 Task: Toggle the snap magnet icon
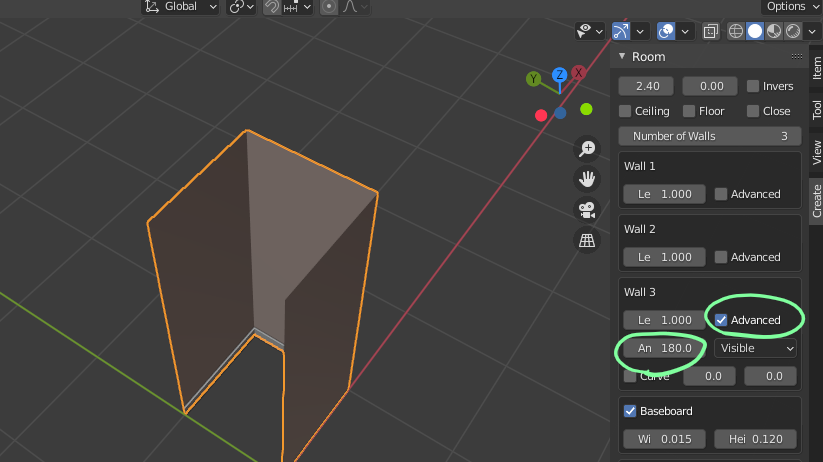(271, 6)
